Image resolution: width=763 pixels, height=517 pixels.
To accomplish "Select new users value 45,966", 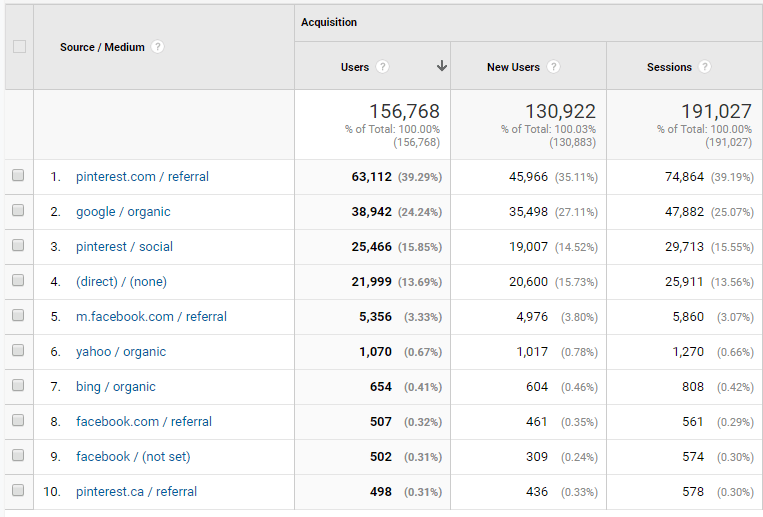I will pyautogui.click(x=528, y=177).
